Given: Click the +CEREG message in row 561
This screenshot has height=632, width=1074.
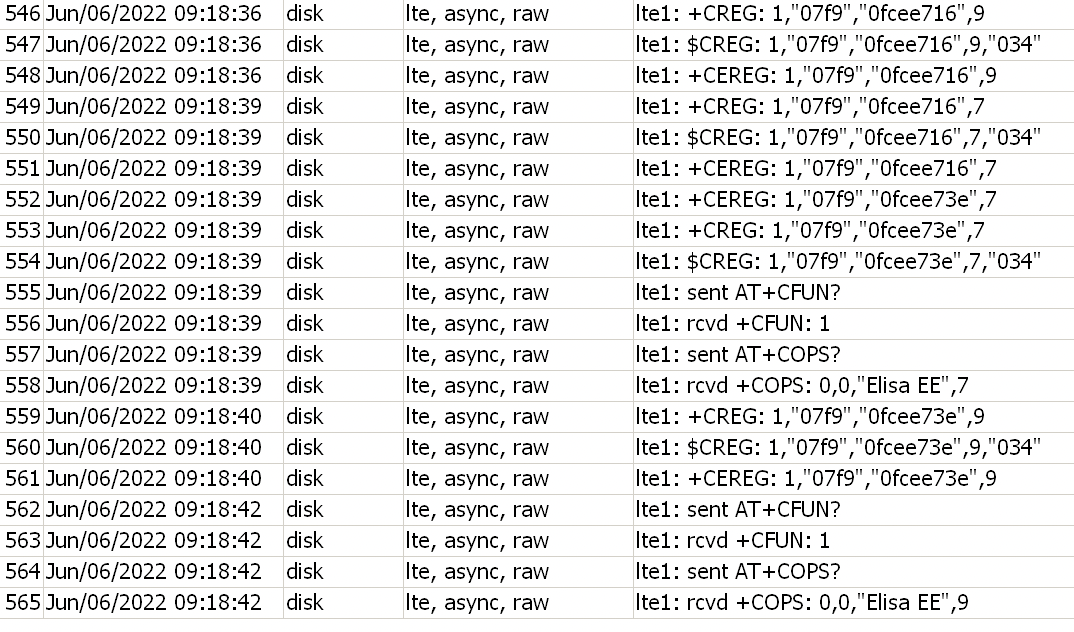Looking at the screenshot, I should [x=816, y=479].
